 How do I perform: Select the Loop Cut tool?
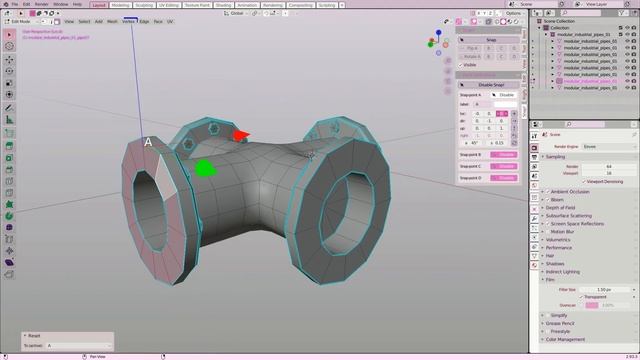(9, 181)
